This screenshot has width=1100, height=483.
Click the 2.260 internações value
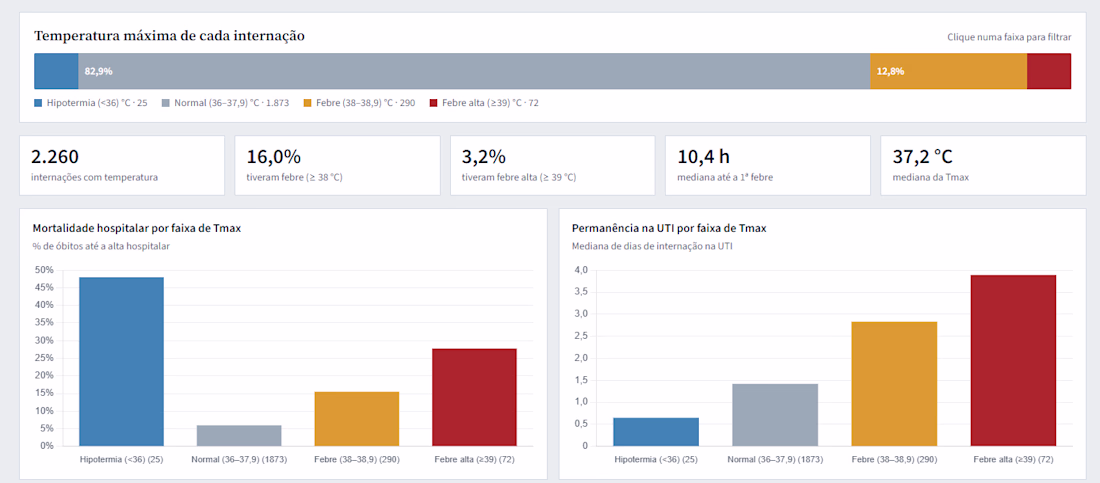click(x=55, y=157)
